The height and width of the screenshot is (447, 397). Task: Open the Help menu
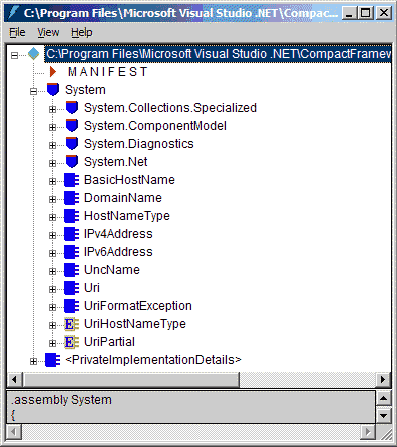coord(82,32)
